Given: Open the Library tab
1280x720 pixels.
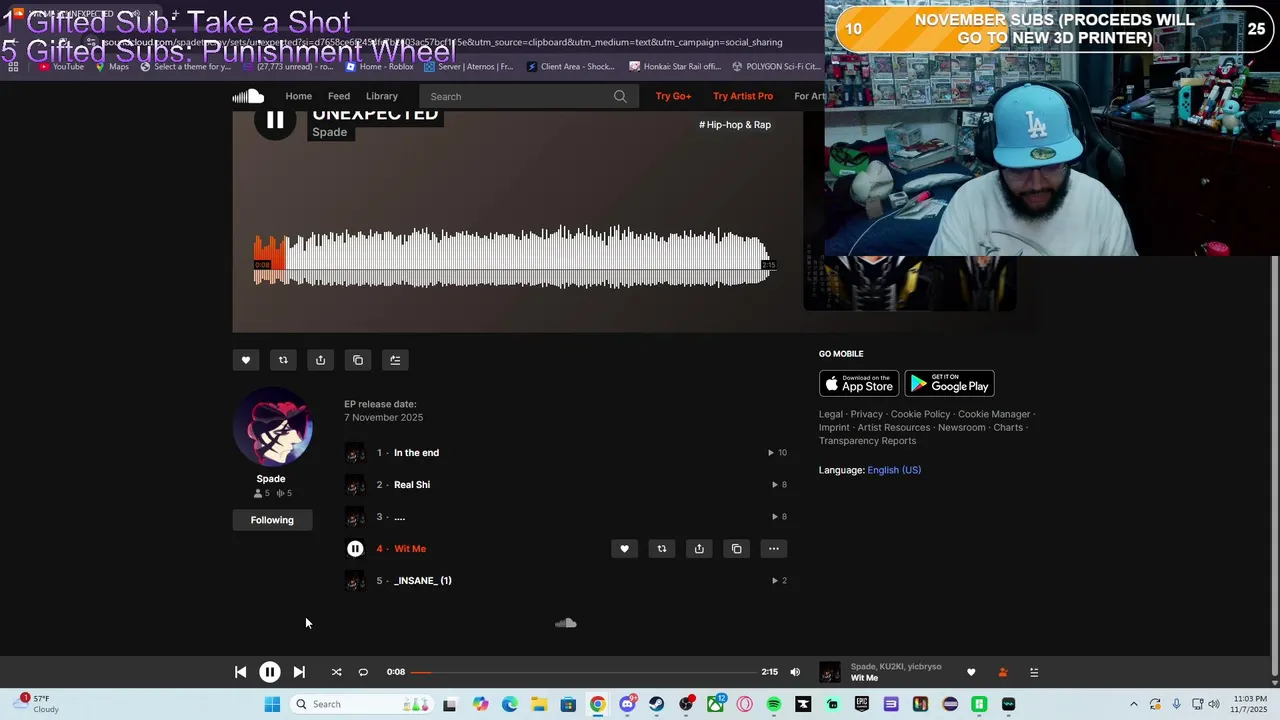Looking at the screenshot, I should tap(382, 96).
